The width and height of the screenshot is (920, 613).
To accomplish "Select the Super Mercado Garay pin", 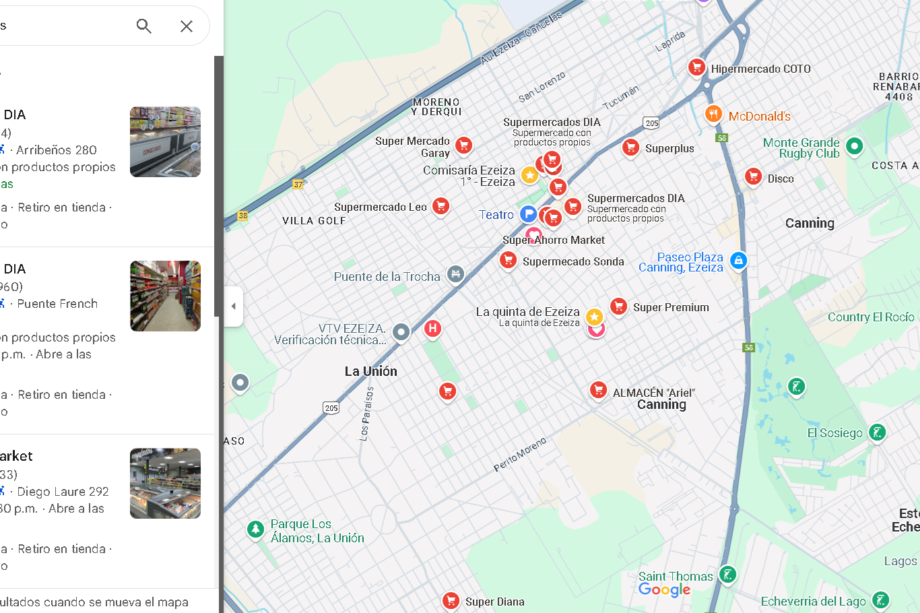I will pos(464,145).
